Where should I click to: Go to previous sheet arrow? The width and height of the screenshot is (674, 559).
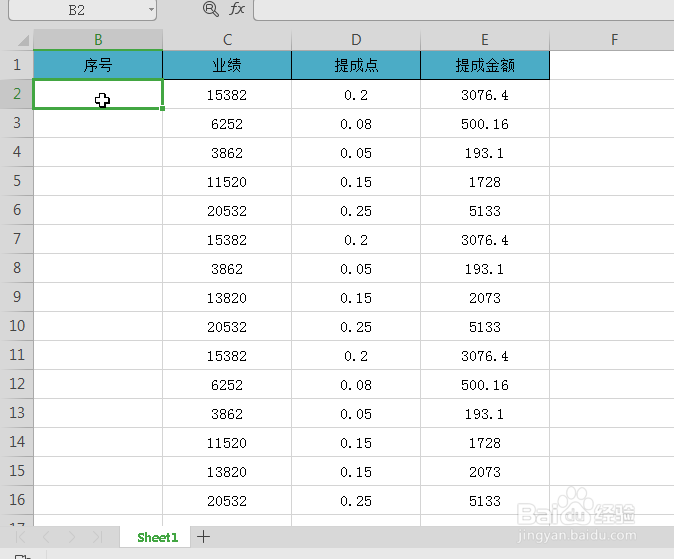(46, 537)
